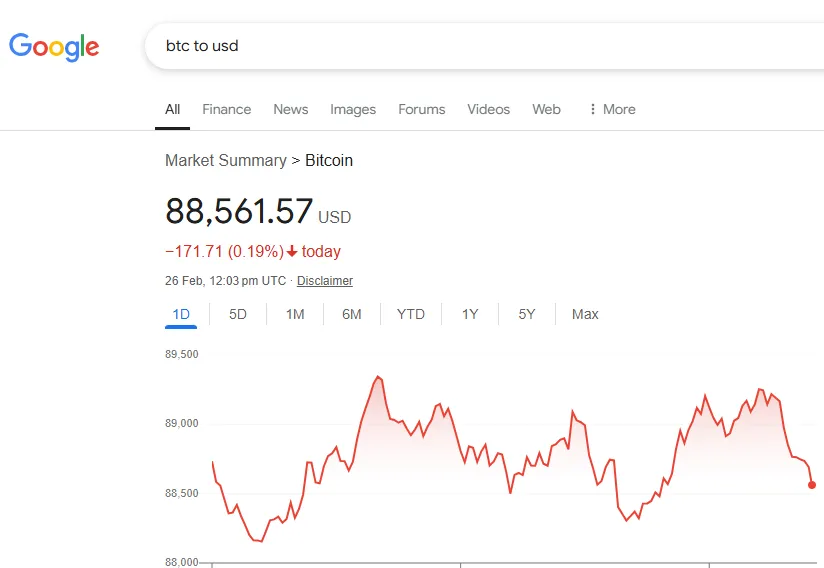The width and height of the screenshot is (824, 568).
Task: Click the Google logo
Action: point(54,47)
